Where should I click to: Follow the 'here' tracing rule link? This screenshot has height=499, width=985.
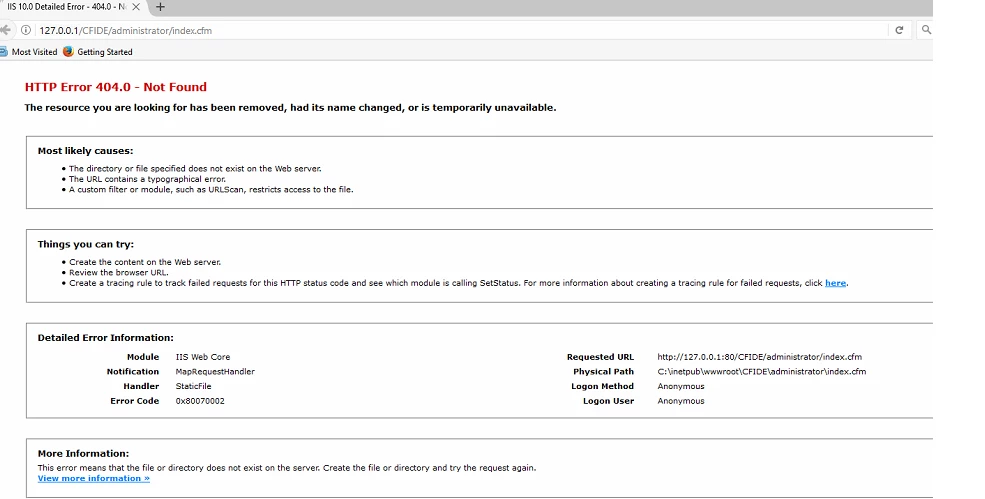click(x=835, y=283)
